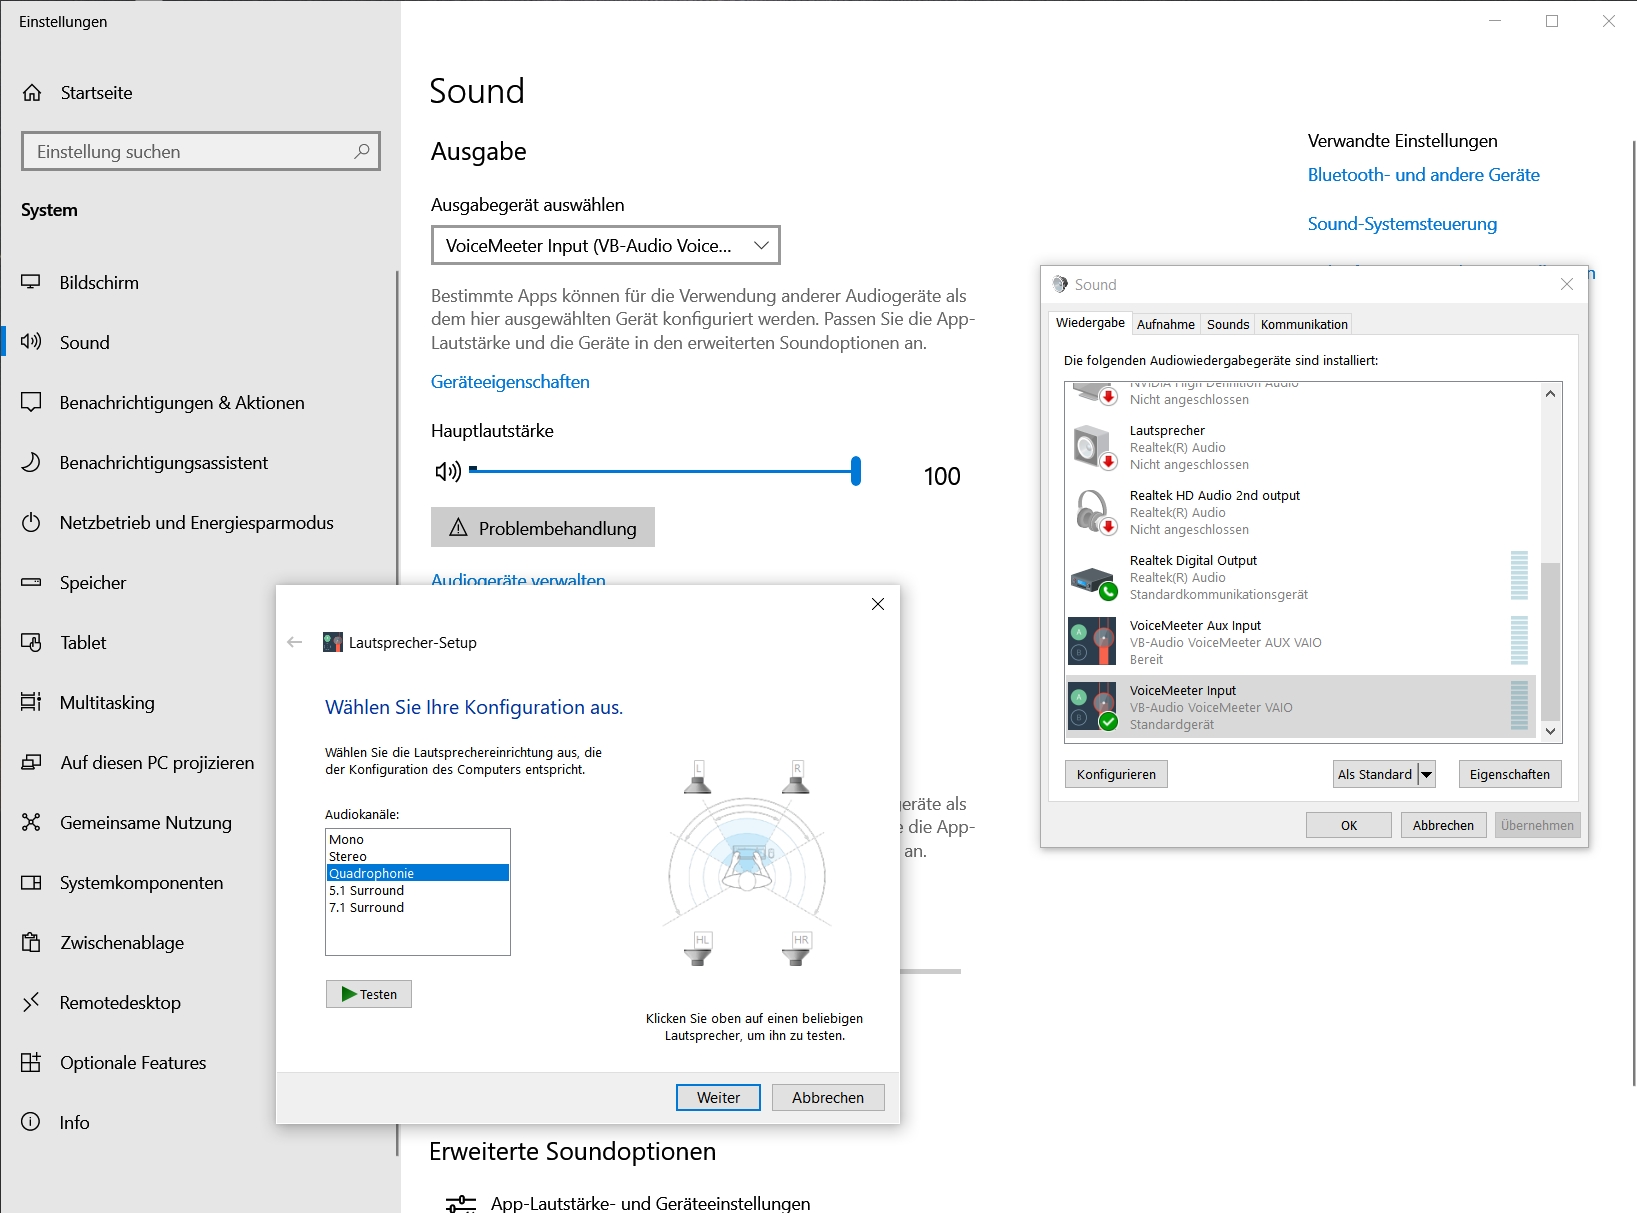This screenshot has height=1213, width=1637.
Task: Select Realtek Digital Output device
Action: point(1302,578)
